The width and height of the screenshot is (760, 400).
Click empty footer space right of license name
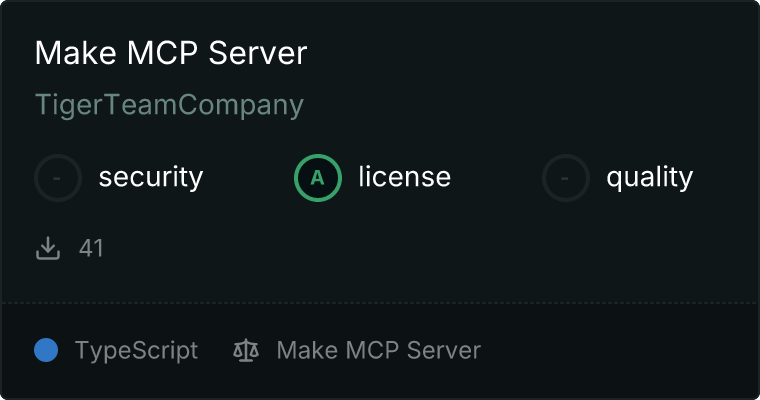point(620,350)
